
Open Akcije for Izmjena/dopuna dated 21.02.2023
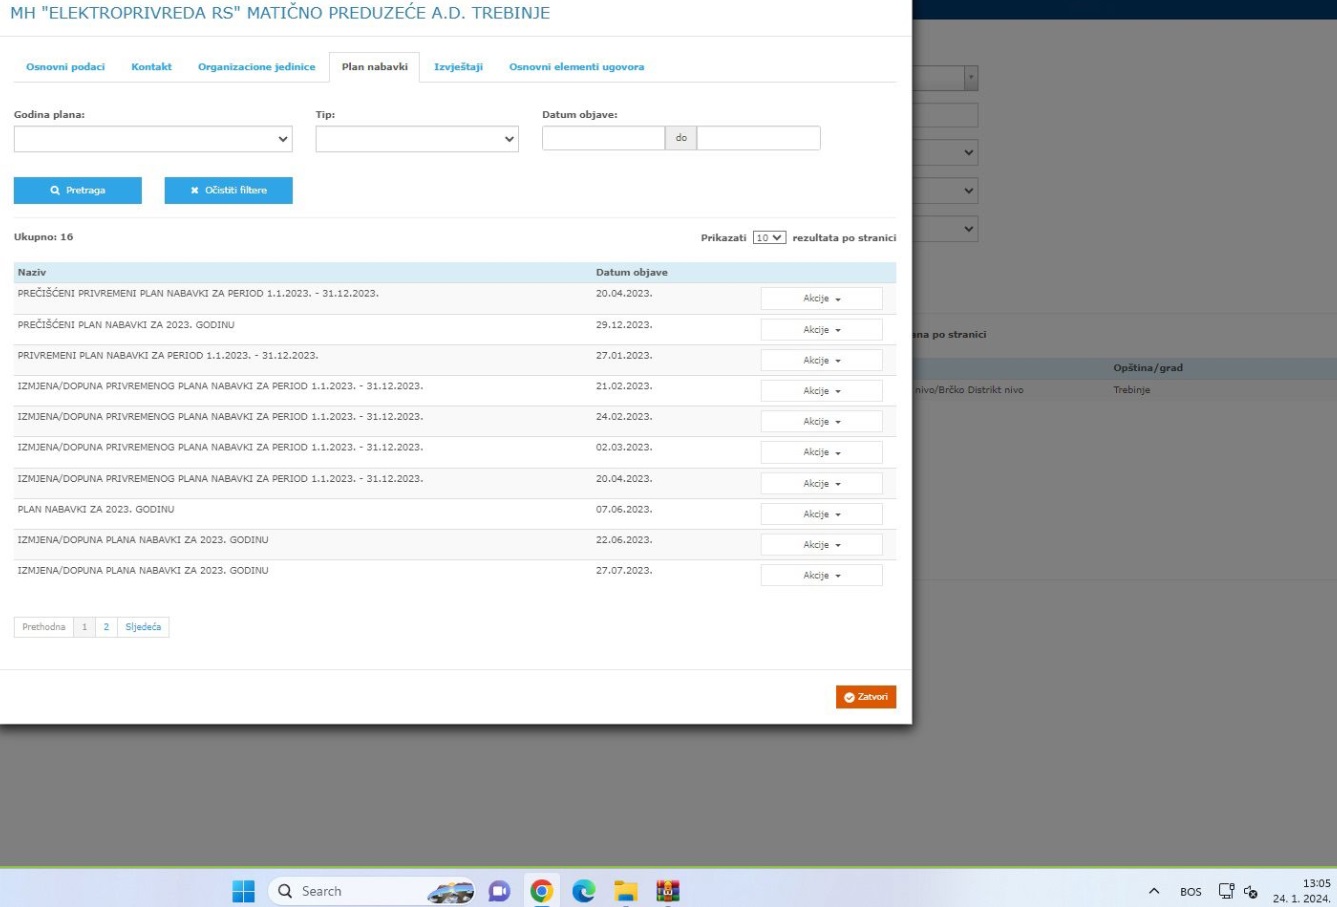(x=821, y=391)
